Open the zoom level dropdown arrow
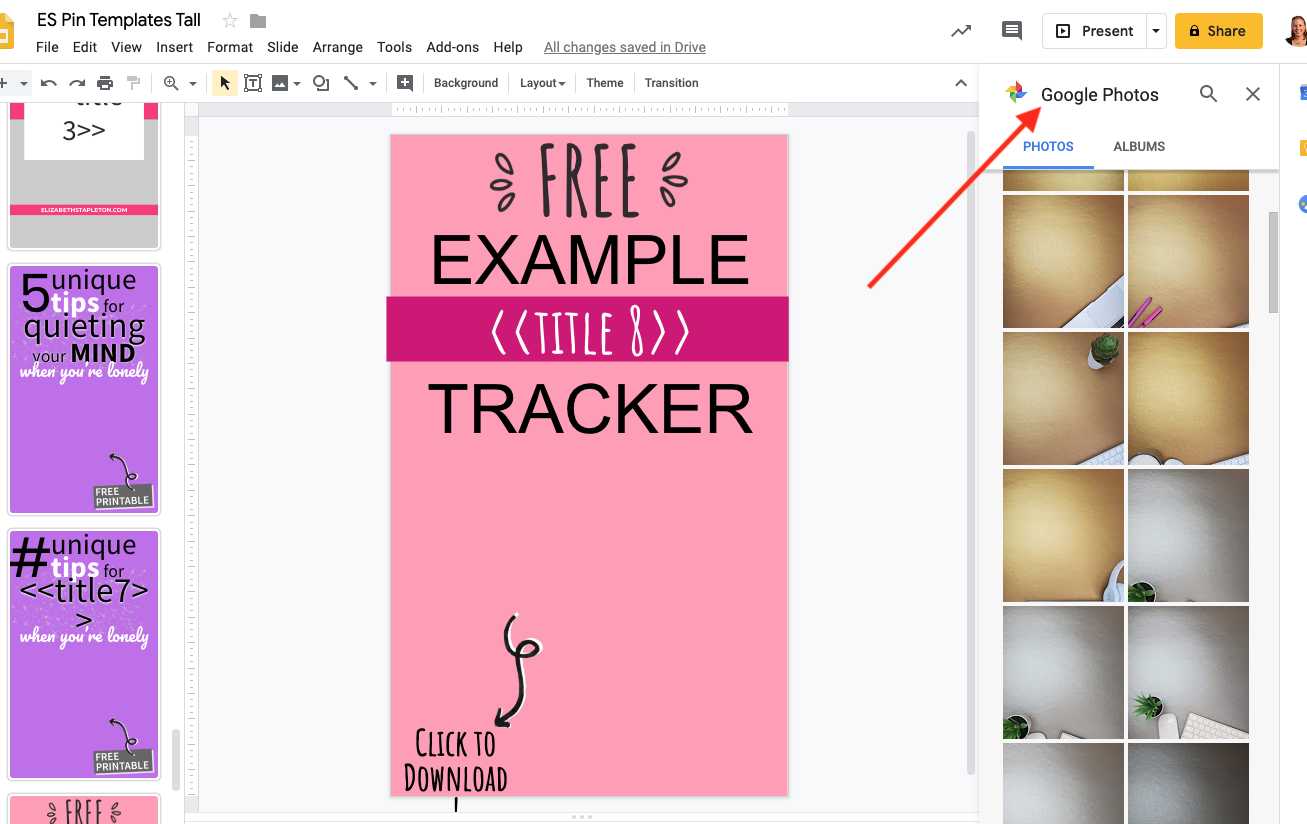This screenshot has height=824, width=1307. pyautogui.click(x=193, y=84)
